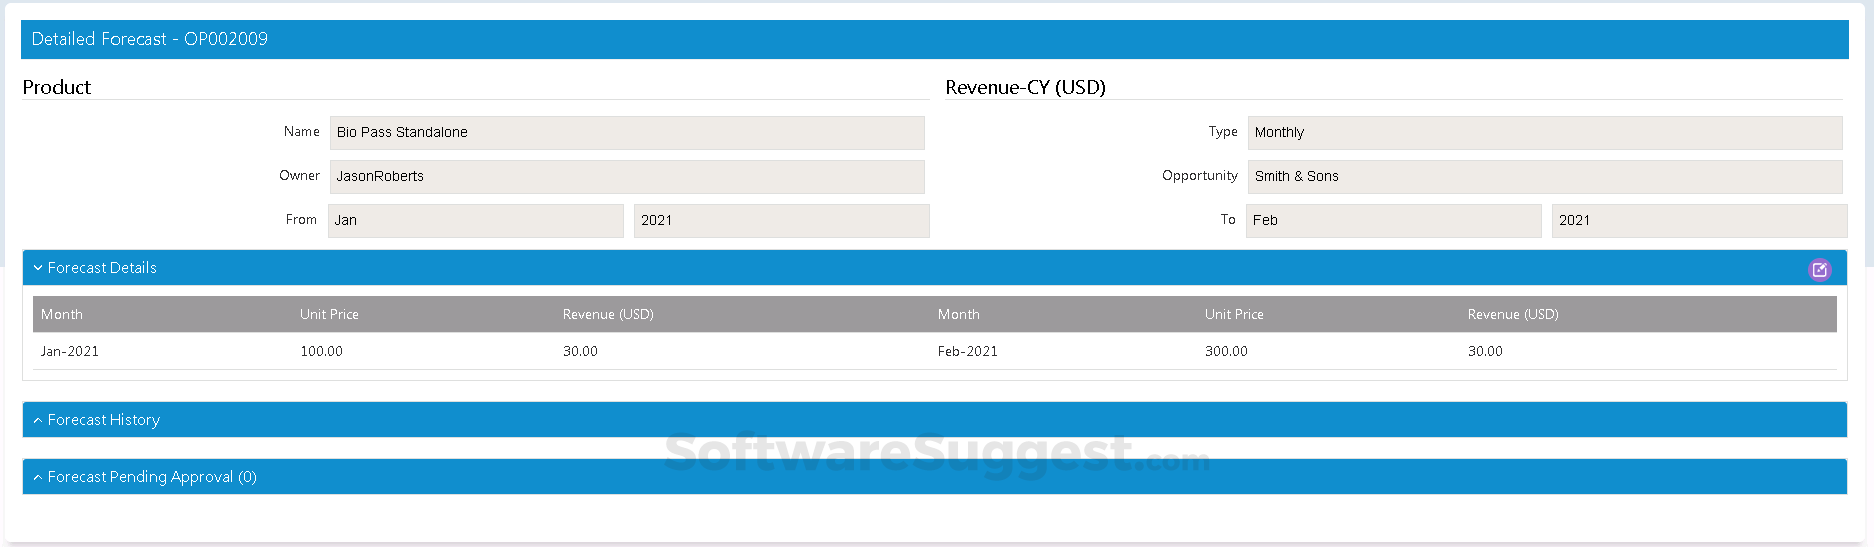Screen dimensions: 1874x550
Task: Click the 100.00 unit price value
Action: (321, 351)
